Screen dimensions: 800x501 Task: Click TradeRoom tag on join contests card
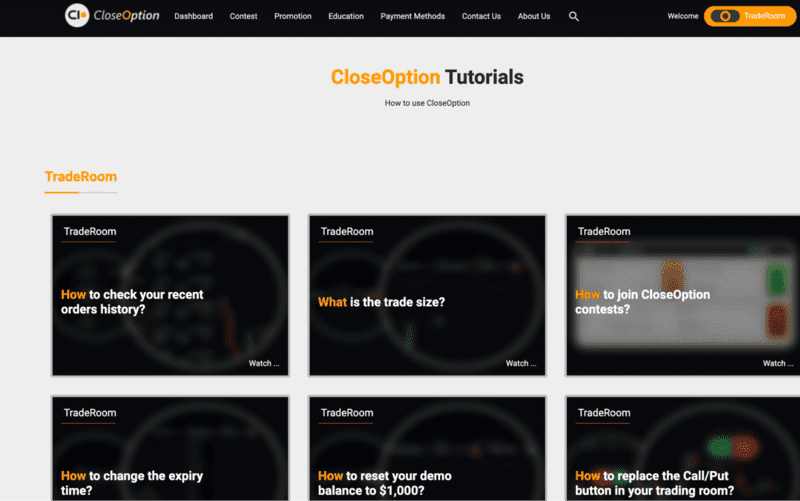[604, 232]
